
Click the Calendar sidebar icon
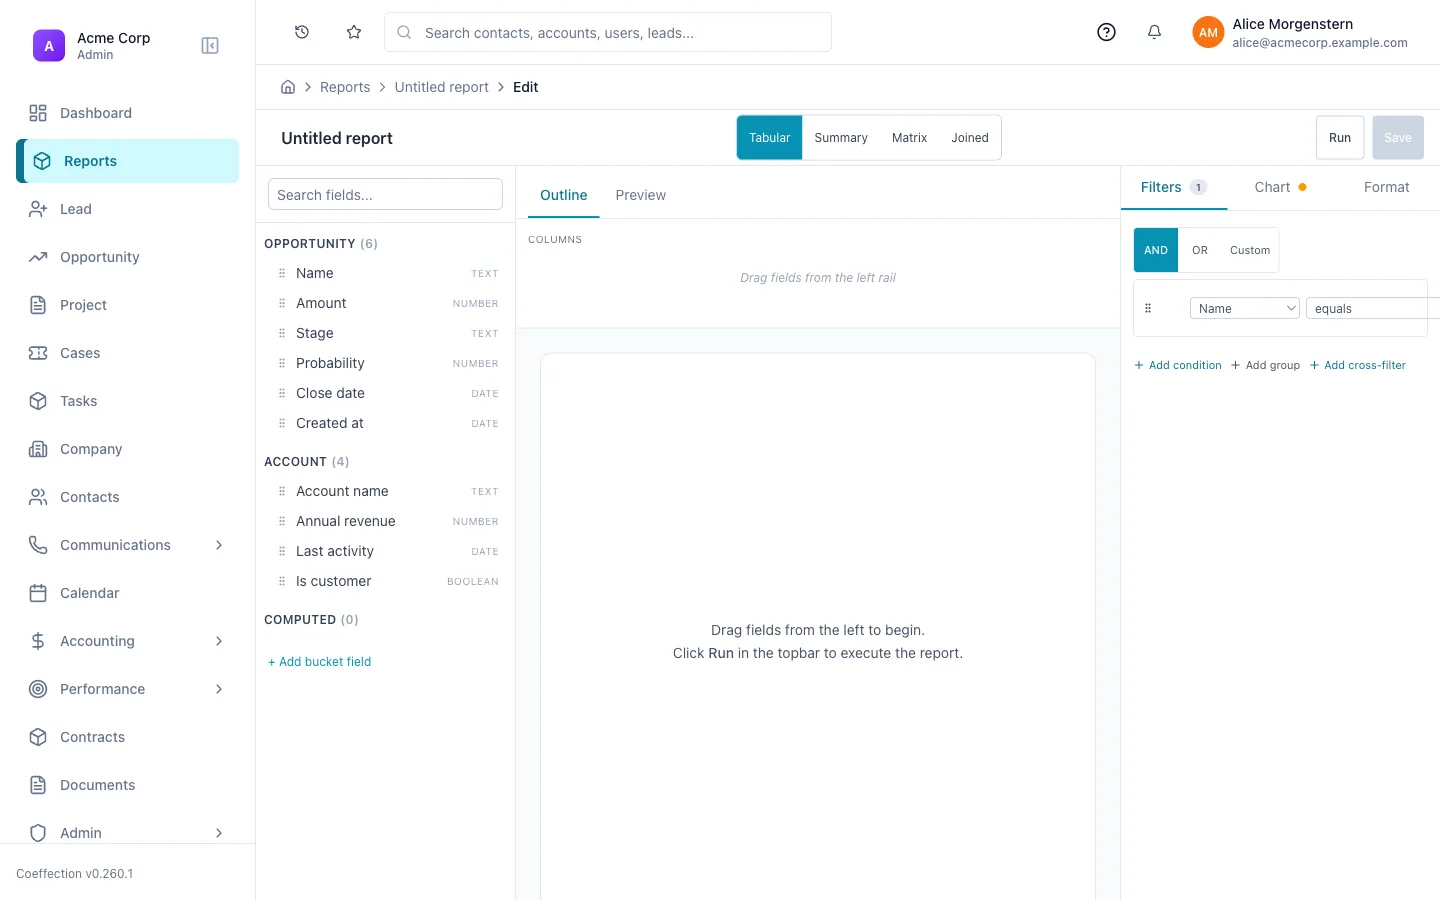tap(38, 593)
